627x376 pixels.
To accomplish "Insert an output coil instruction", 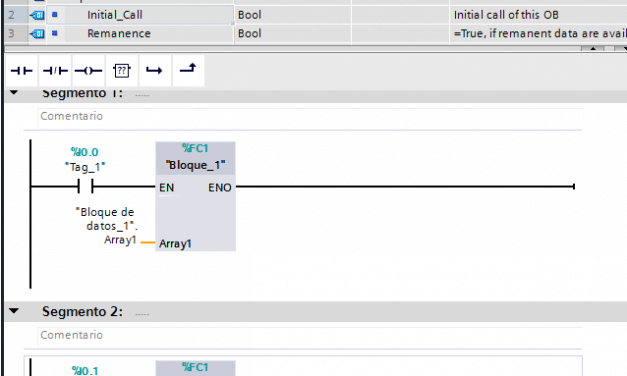I will pos(88,71).
